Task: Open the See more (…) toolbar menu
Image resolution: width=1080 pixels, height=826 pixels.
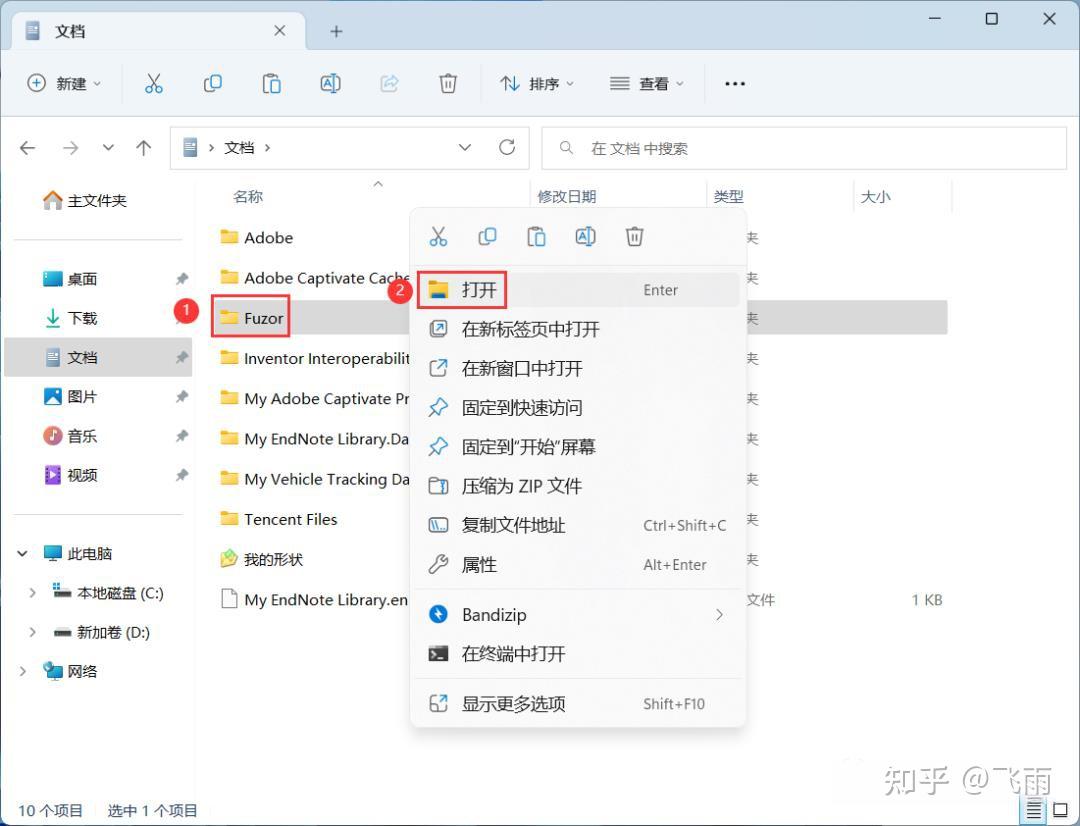Action: [x=735, y=84]
